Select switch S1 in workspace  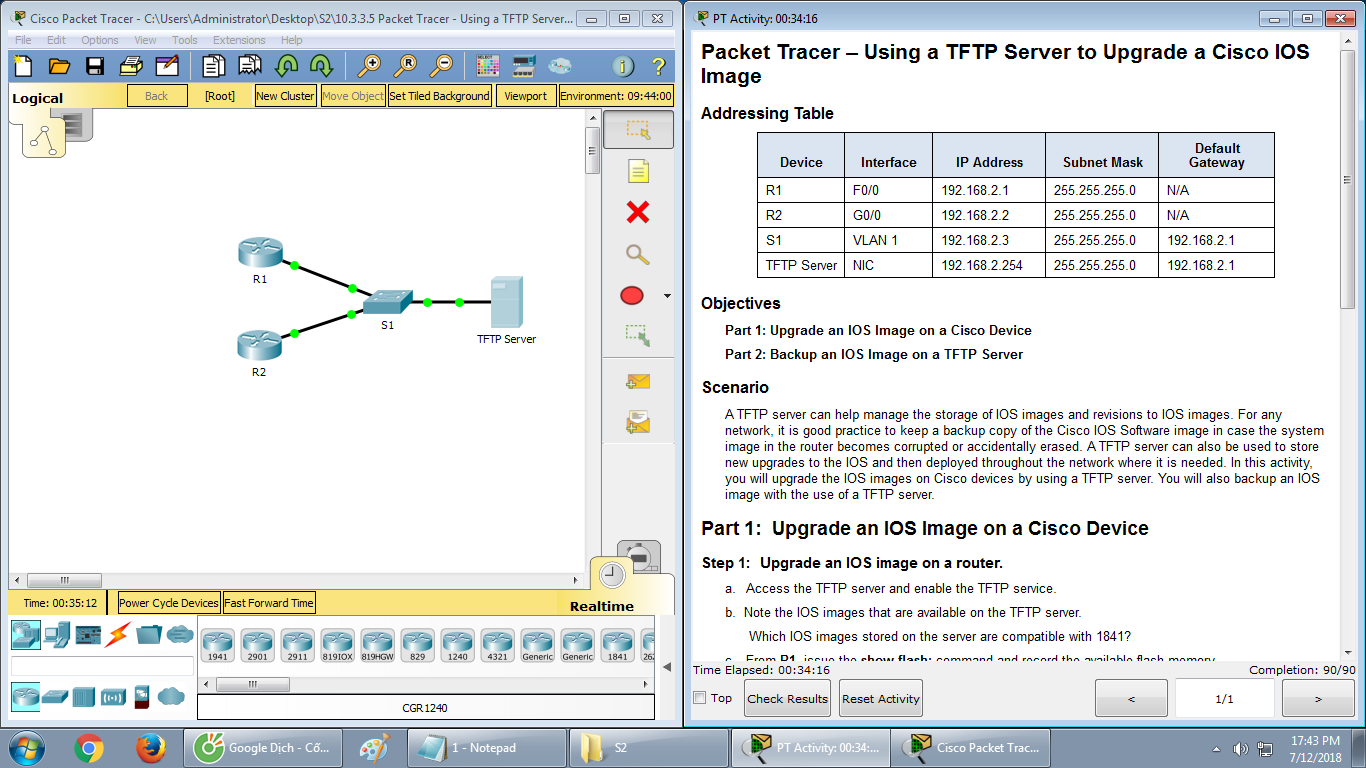(387, 303)
